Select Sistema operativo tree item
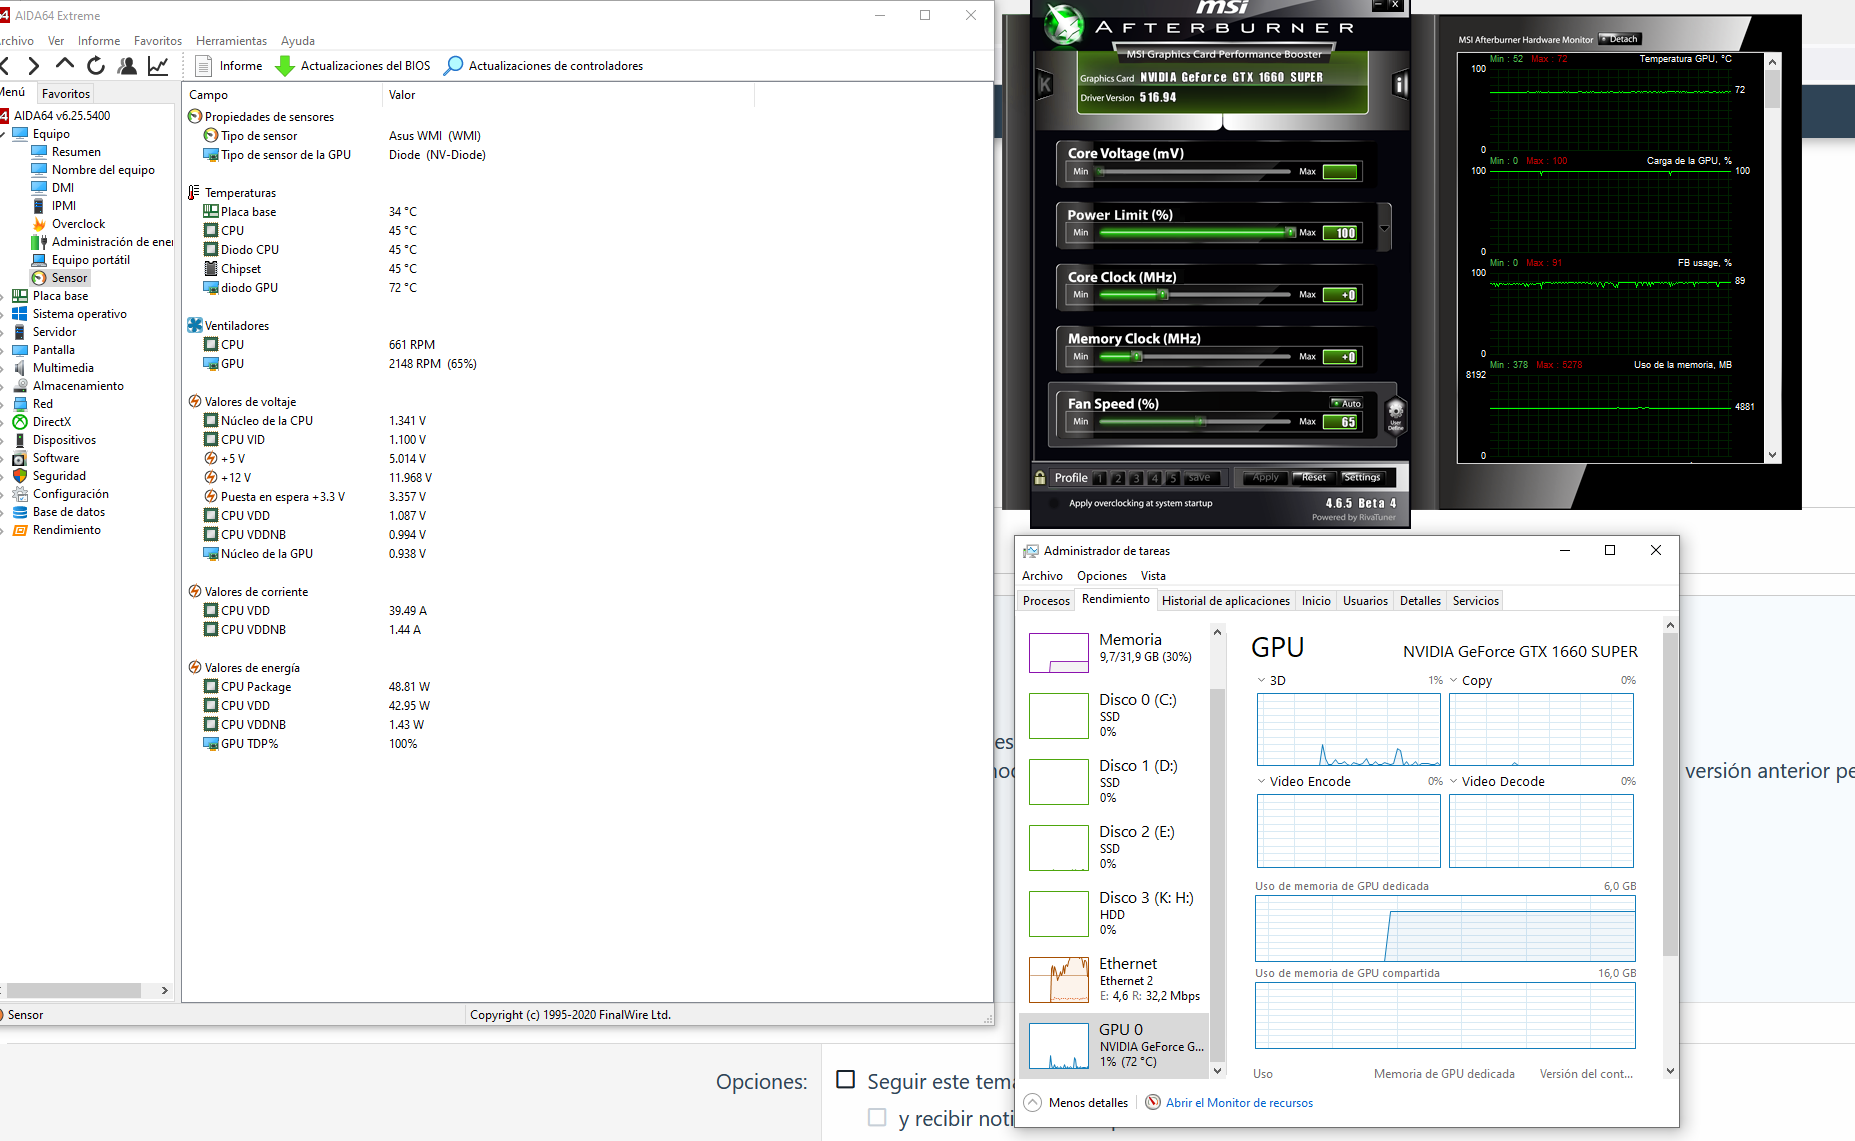This screenshot has height=1141, width=1855. coord(79,314)
